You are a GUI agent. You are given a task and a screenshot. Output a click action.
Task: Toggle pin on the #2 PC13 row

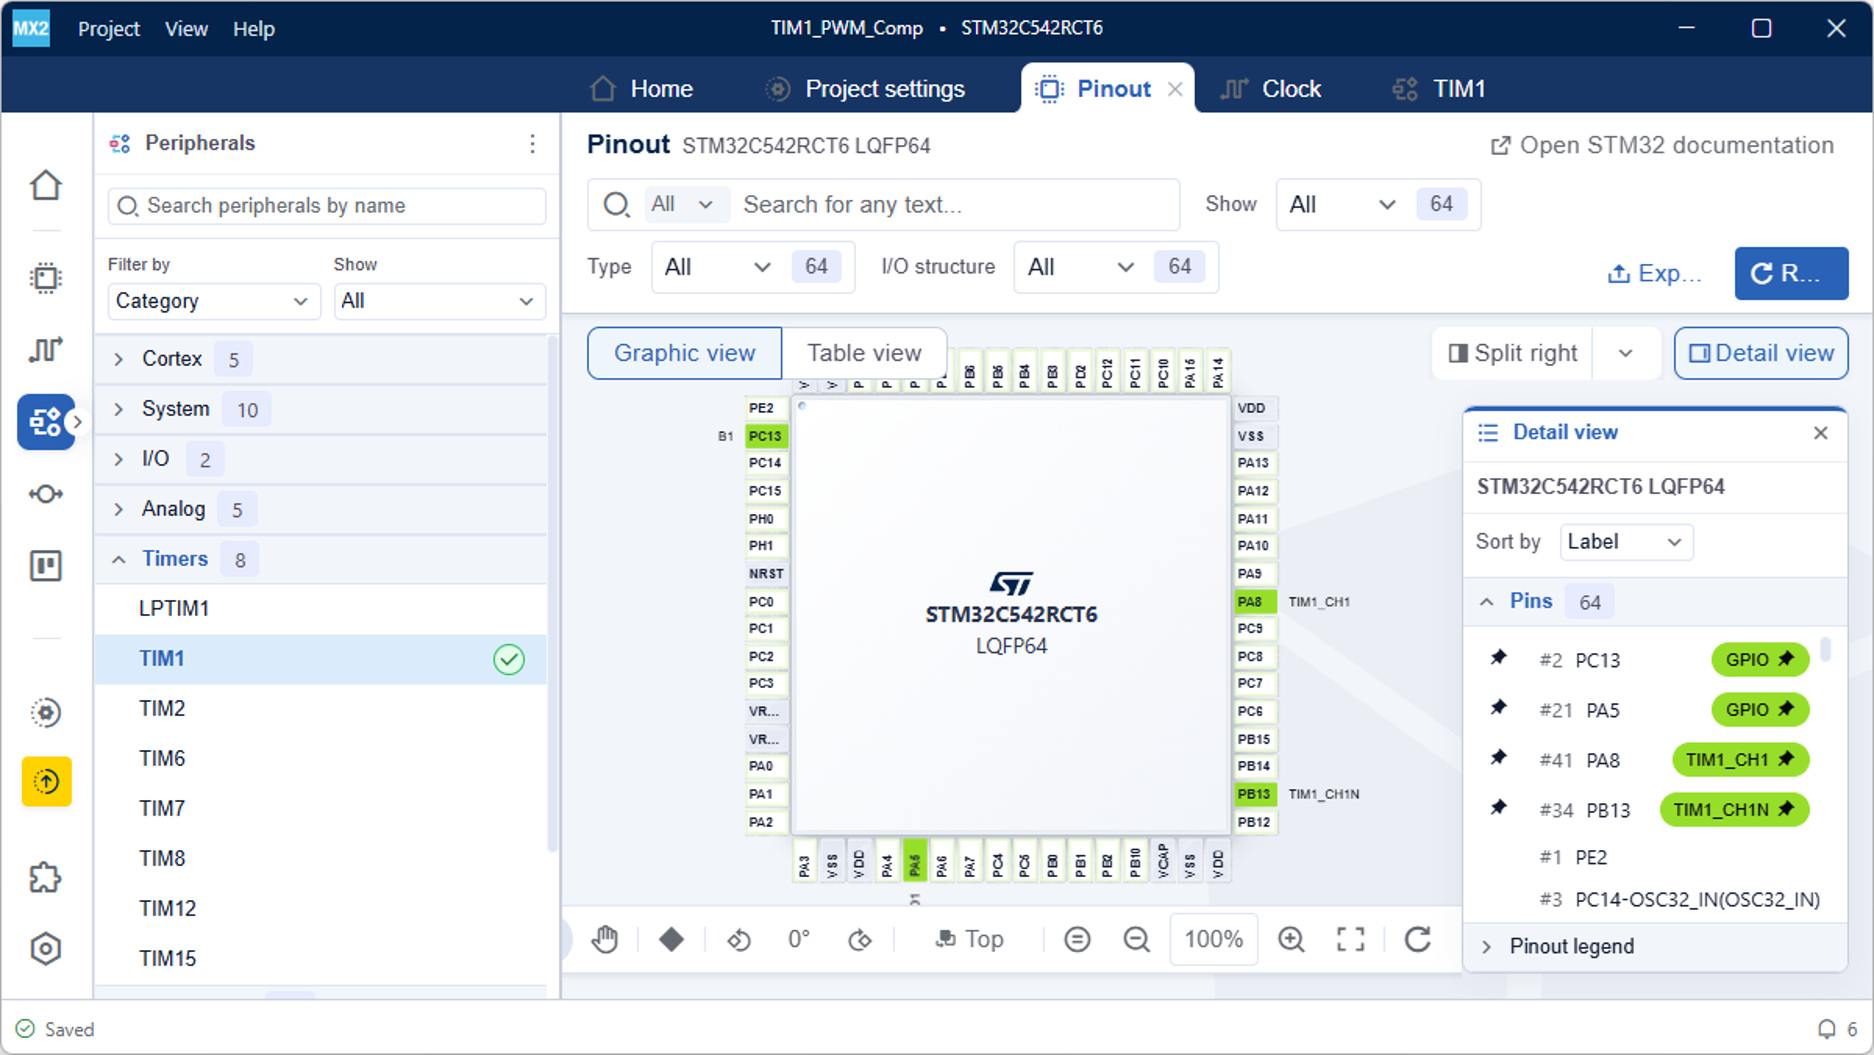1498,658
